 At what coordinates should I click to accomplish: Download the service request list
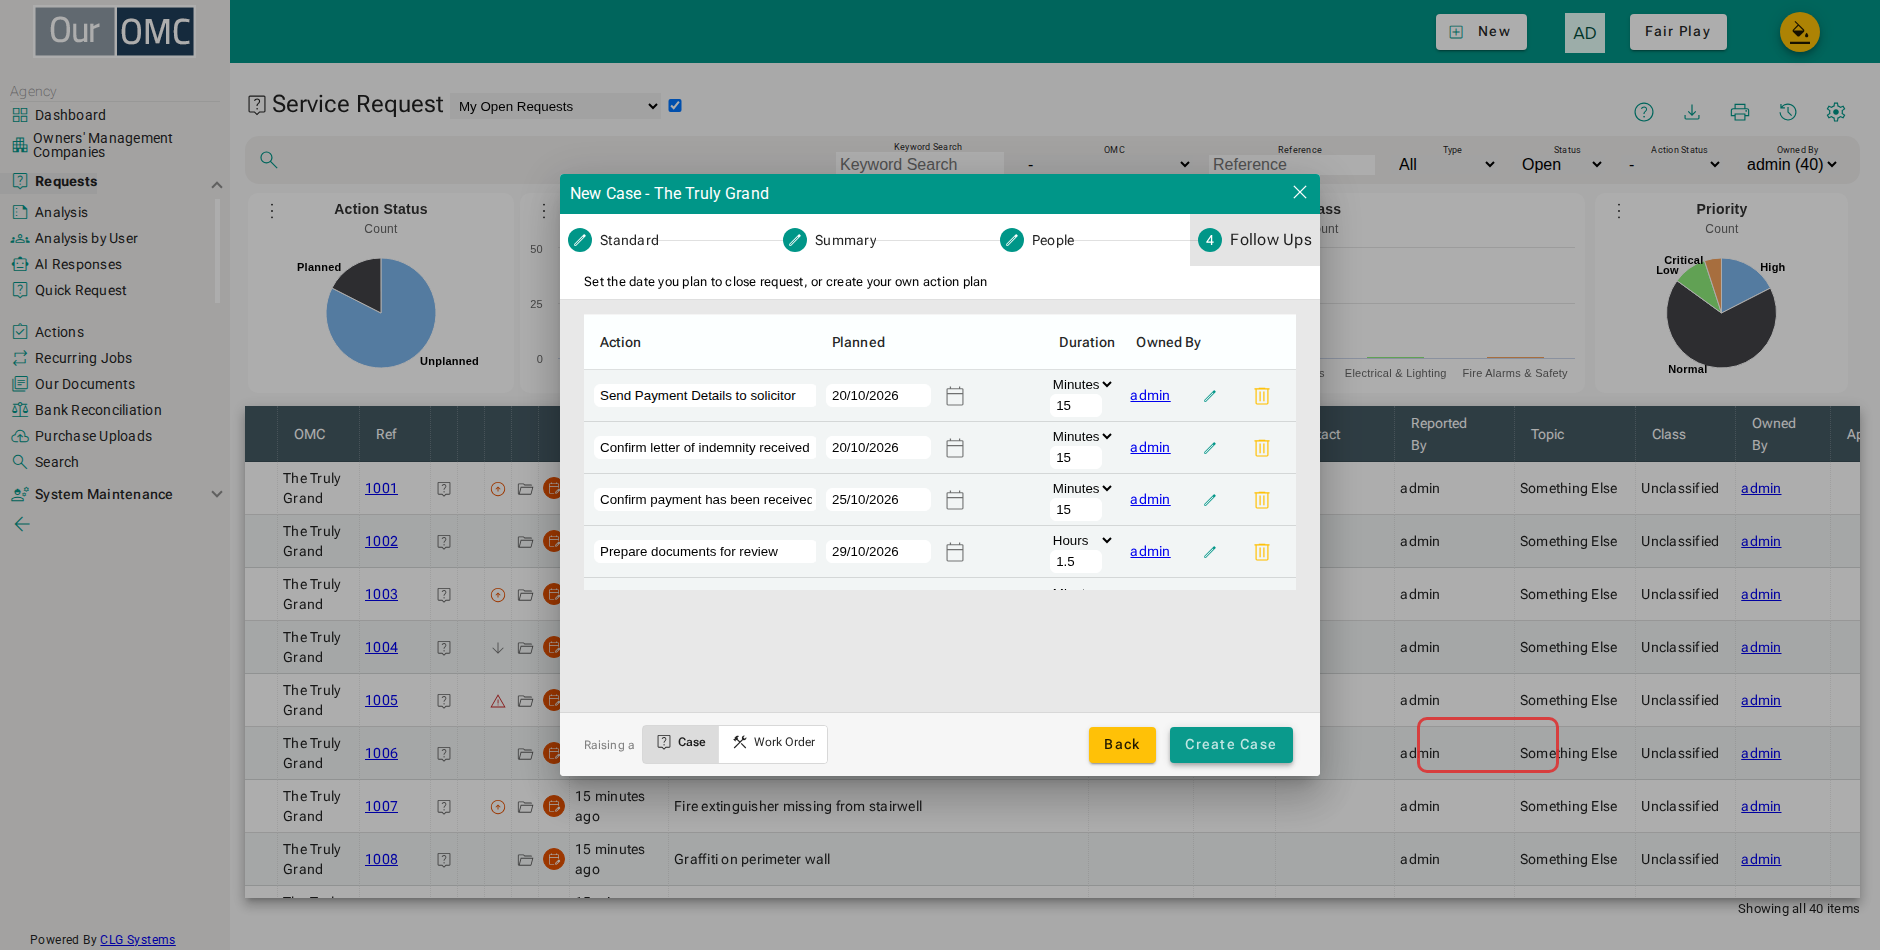tap(1692, 112)
